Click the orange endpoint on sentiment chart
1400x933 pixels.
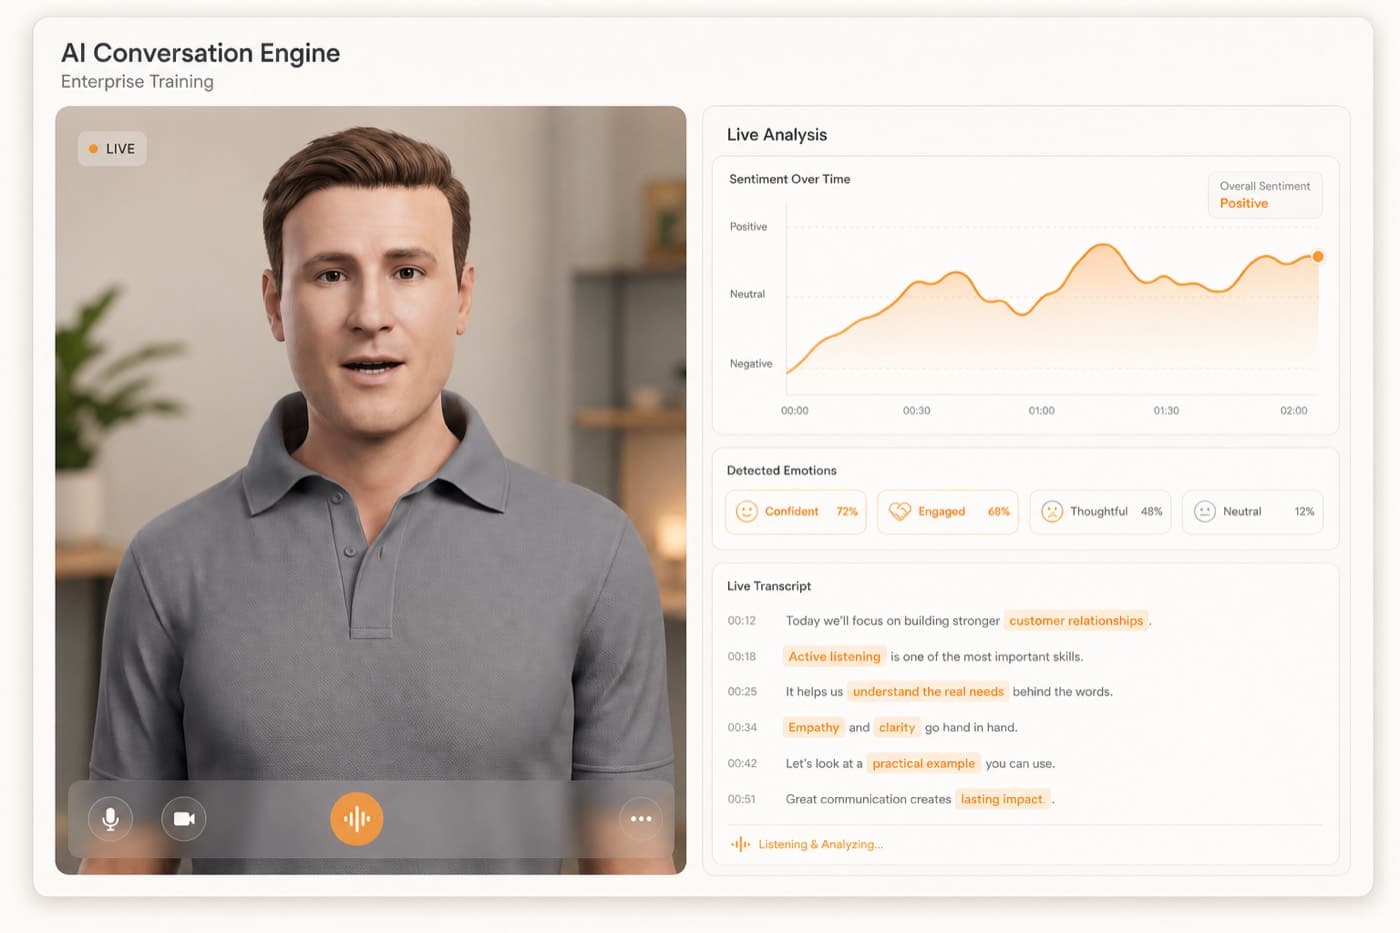coord(1318,257)
